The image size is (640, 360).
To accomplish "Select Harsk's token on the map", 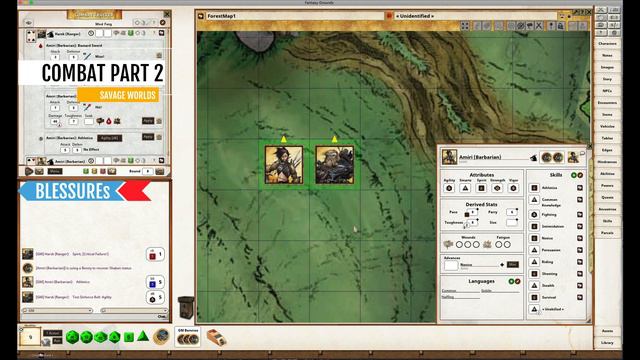I will point(335,165).
